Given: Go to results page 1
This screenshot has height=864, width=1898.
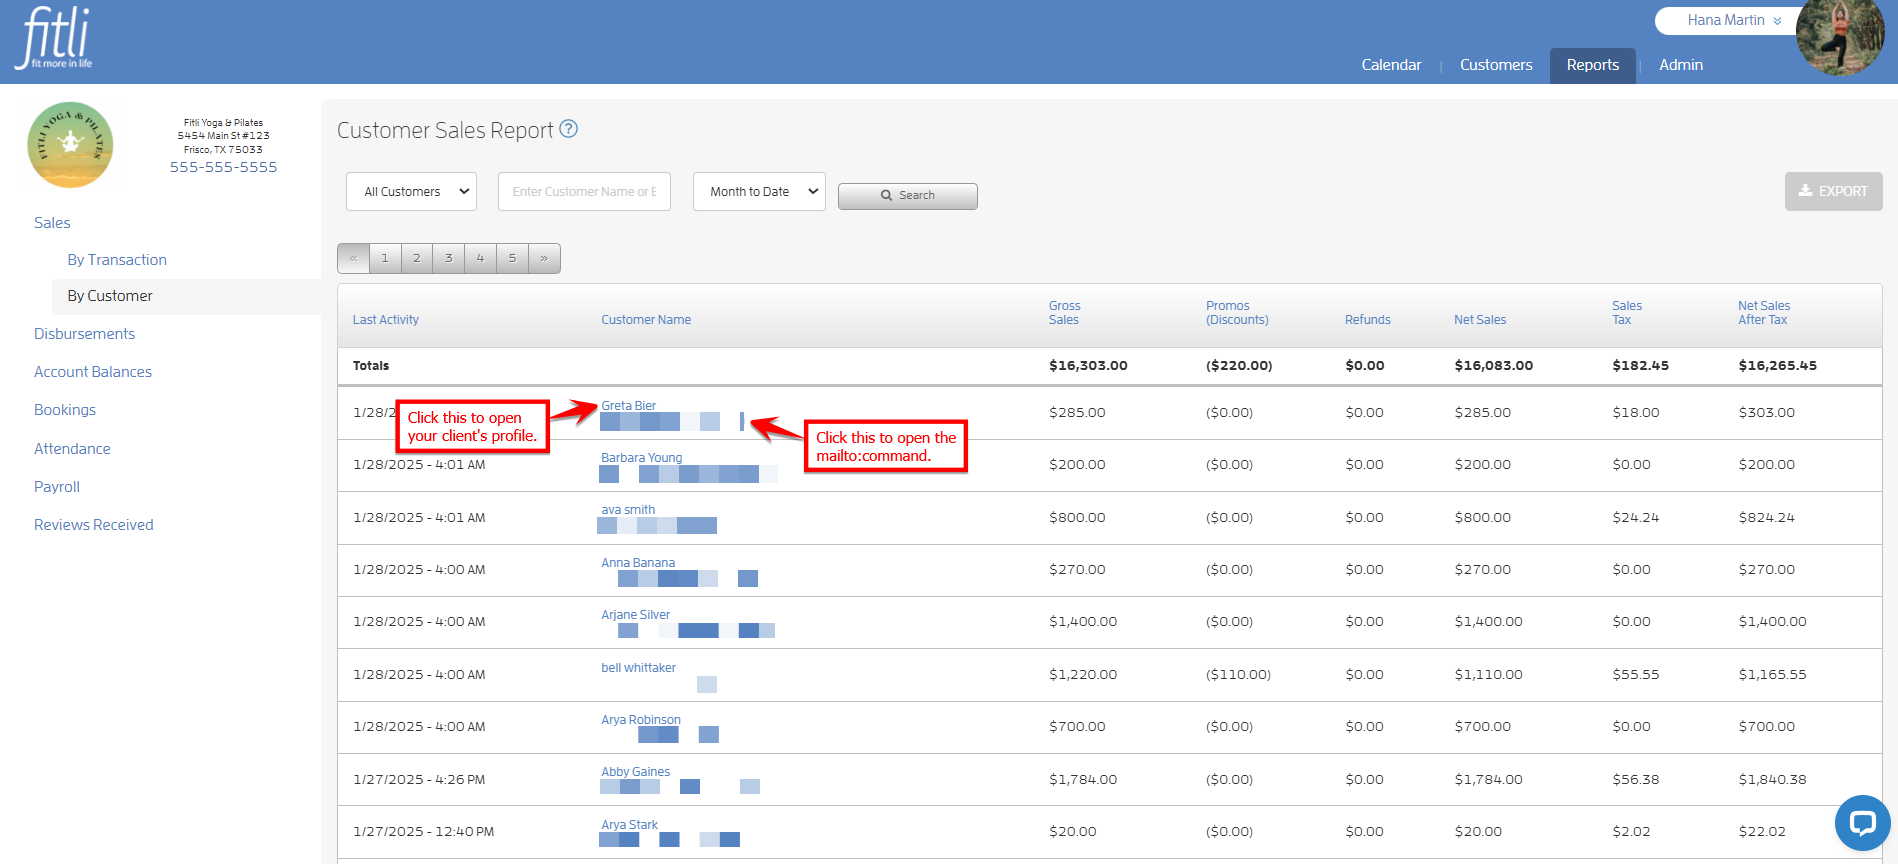Looking at the screenshot, I should click(x=385, y=258).
